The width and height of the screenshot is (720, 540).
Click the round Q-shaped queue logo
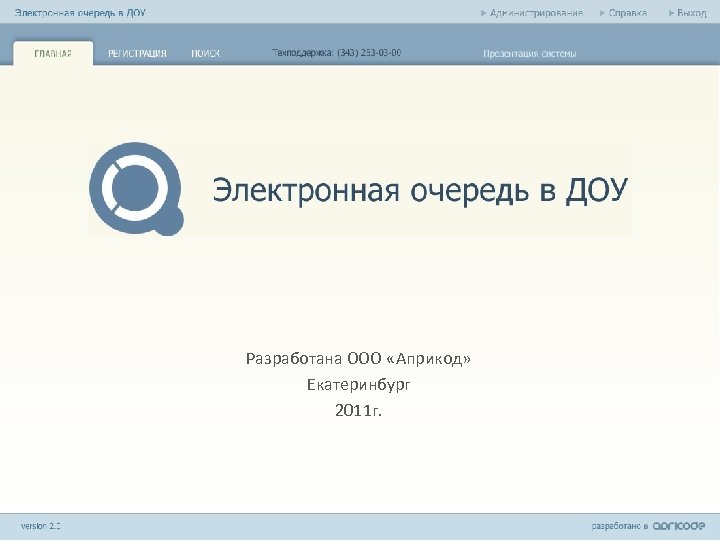136,189
